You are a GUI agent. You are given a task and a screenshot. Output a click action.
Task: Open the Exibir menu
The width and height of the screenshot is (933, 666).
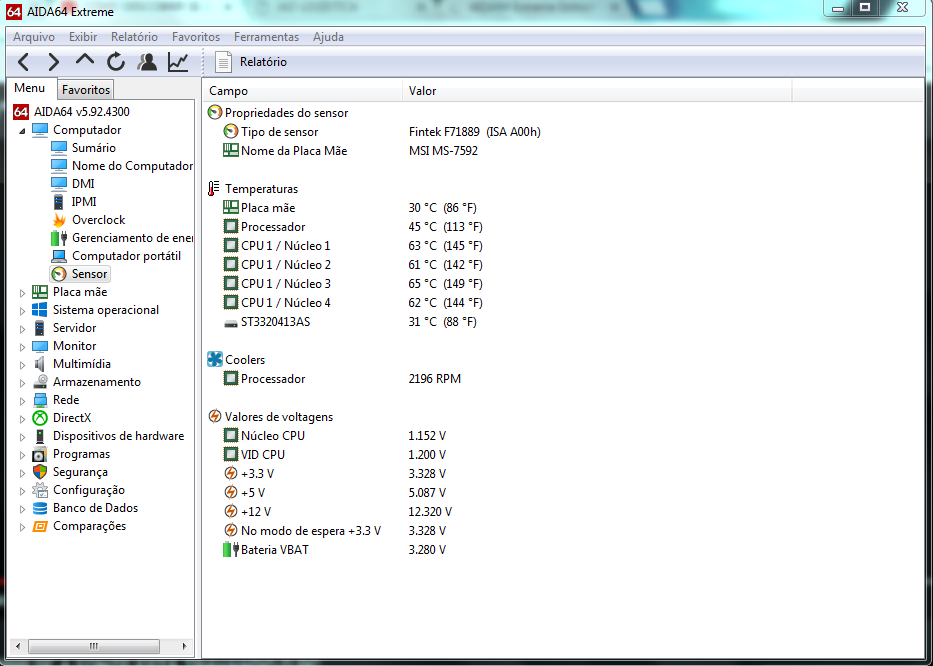pyautogui.click(x=83, y=37)
